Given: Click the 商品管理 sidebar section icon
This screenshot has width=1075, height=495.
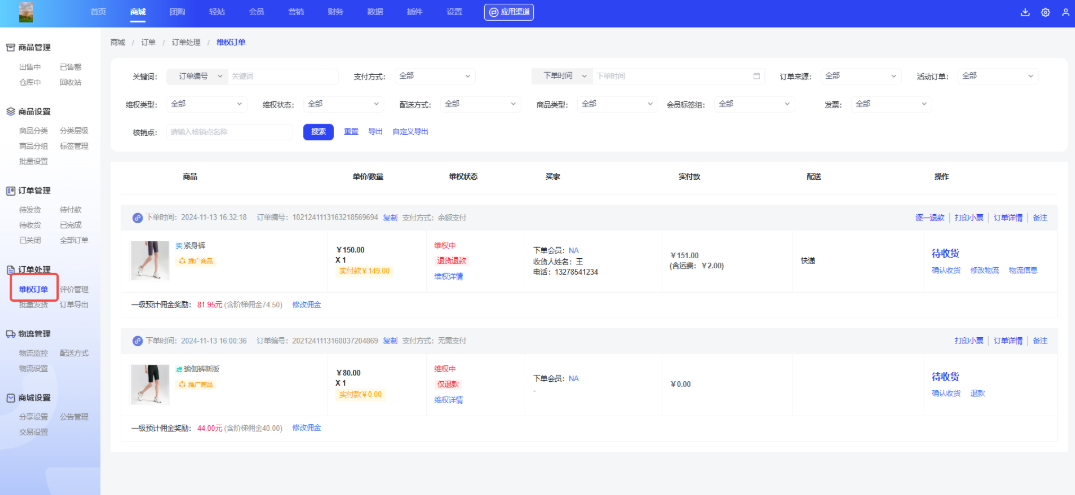Looking at the screenshot, I should (x=10, y=47).
